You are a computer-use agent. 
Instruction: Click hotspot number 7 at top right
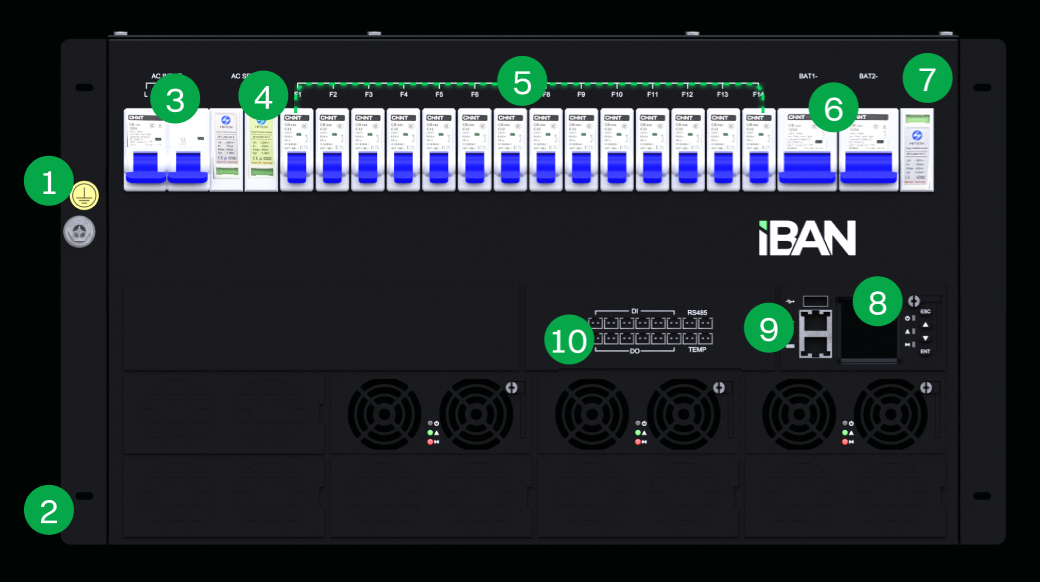927,79
